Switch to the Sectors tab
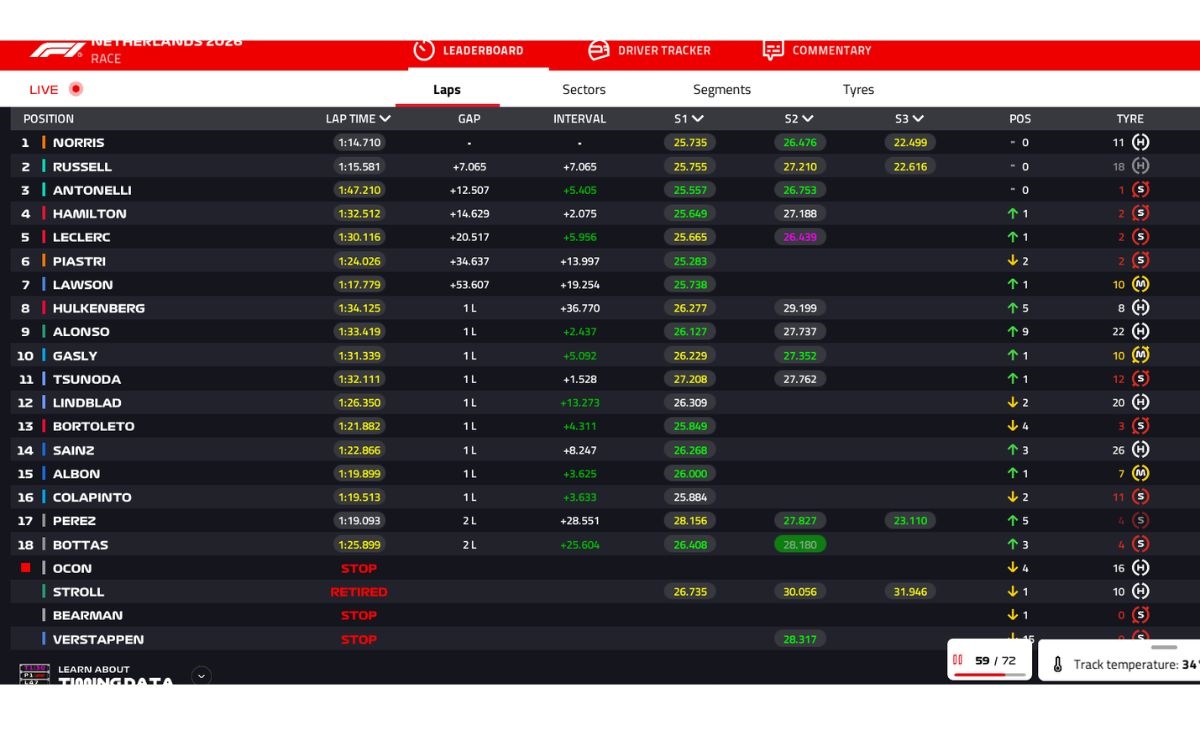The width and height of the screenshot is (1200, 729). (x=584, y=89)
